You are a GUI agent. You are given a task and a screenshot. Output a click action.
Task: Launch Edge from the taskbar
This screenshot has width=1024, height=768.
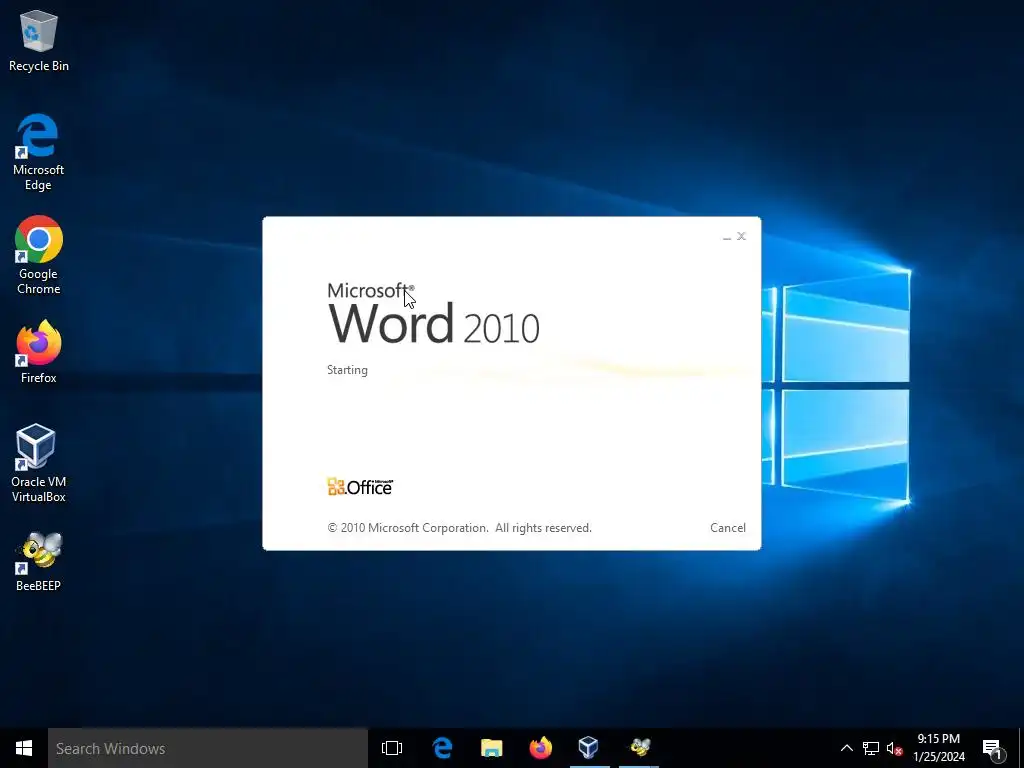coord(443,748)
